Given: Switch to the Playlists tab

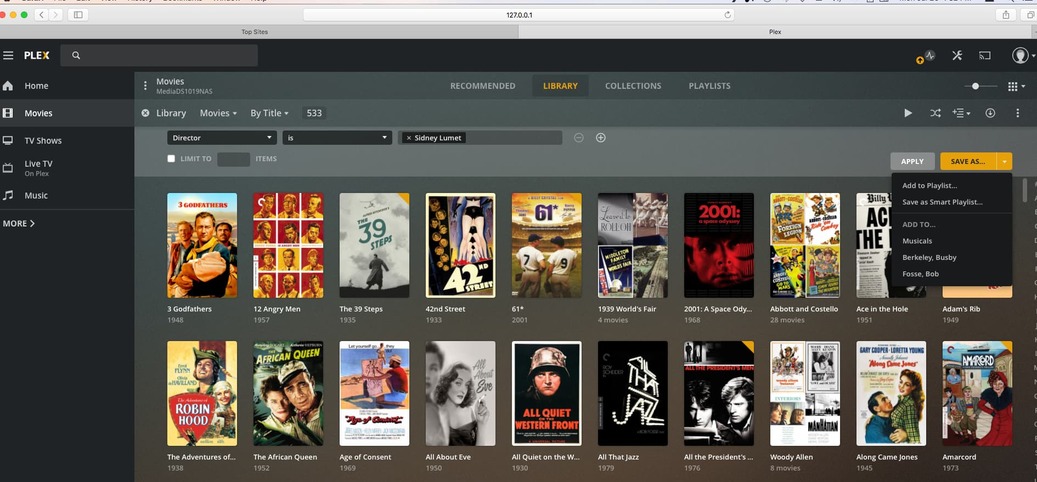Looking at the screenshot, I should click(x=710, y=86).
